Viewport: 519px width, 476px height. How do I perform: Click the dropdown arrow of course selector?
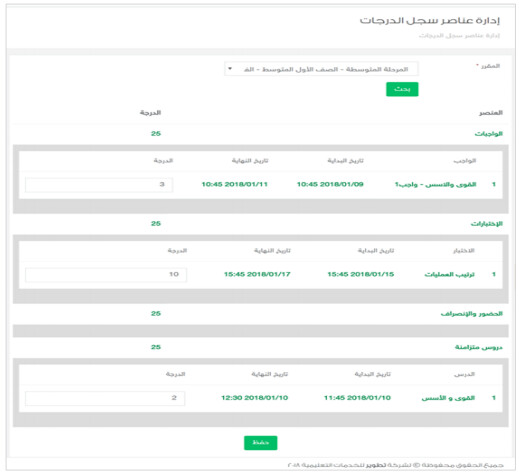pyautogui.click(x=230, y=69)
